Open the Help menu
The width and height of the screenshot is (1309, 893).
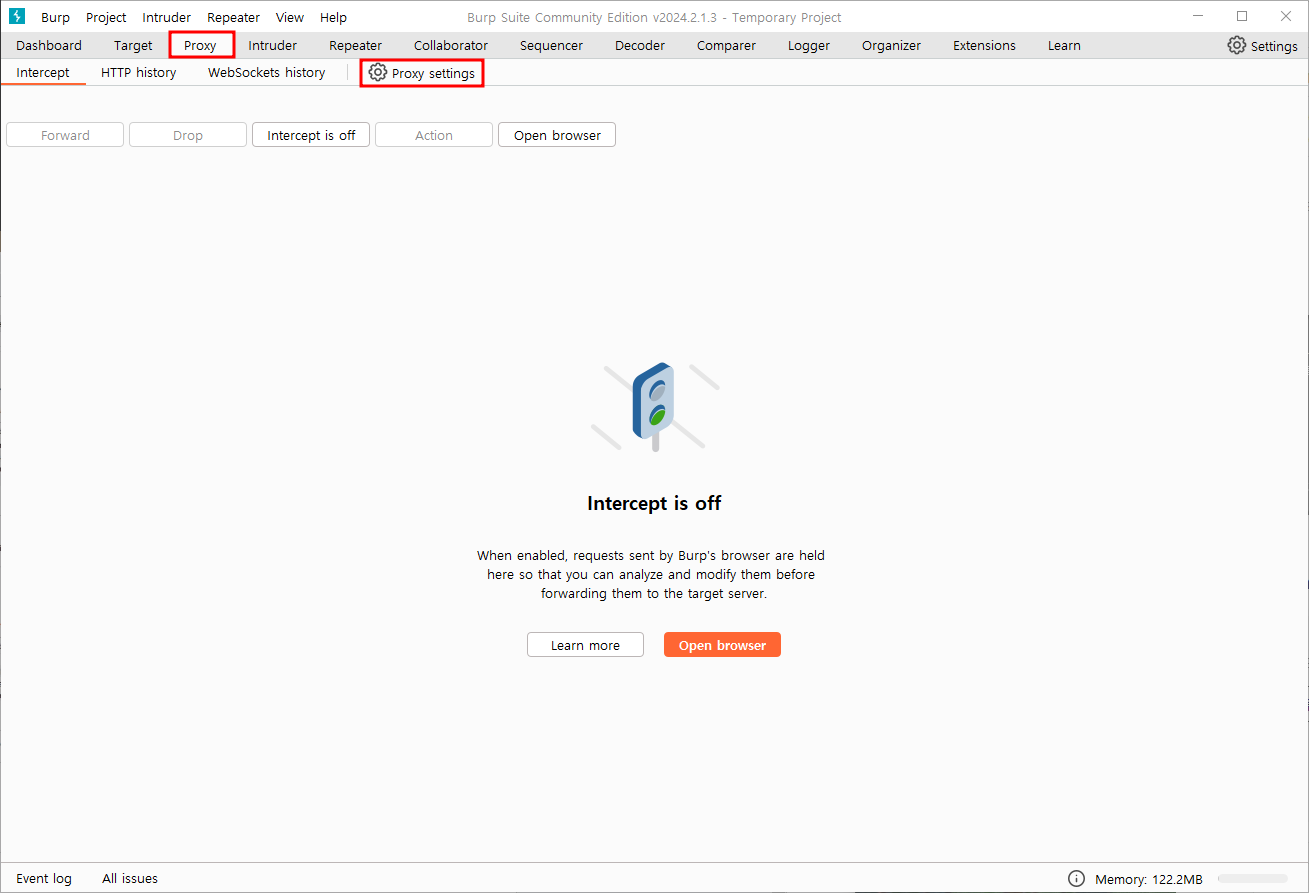point(333,17)
